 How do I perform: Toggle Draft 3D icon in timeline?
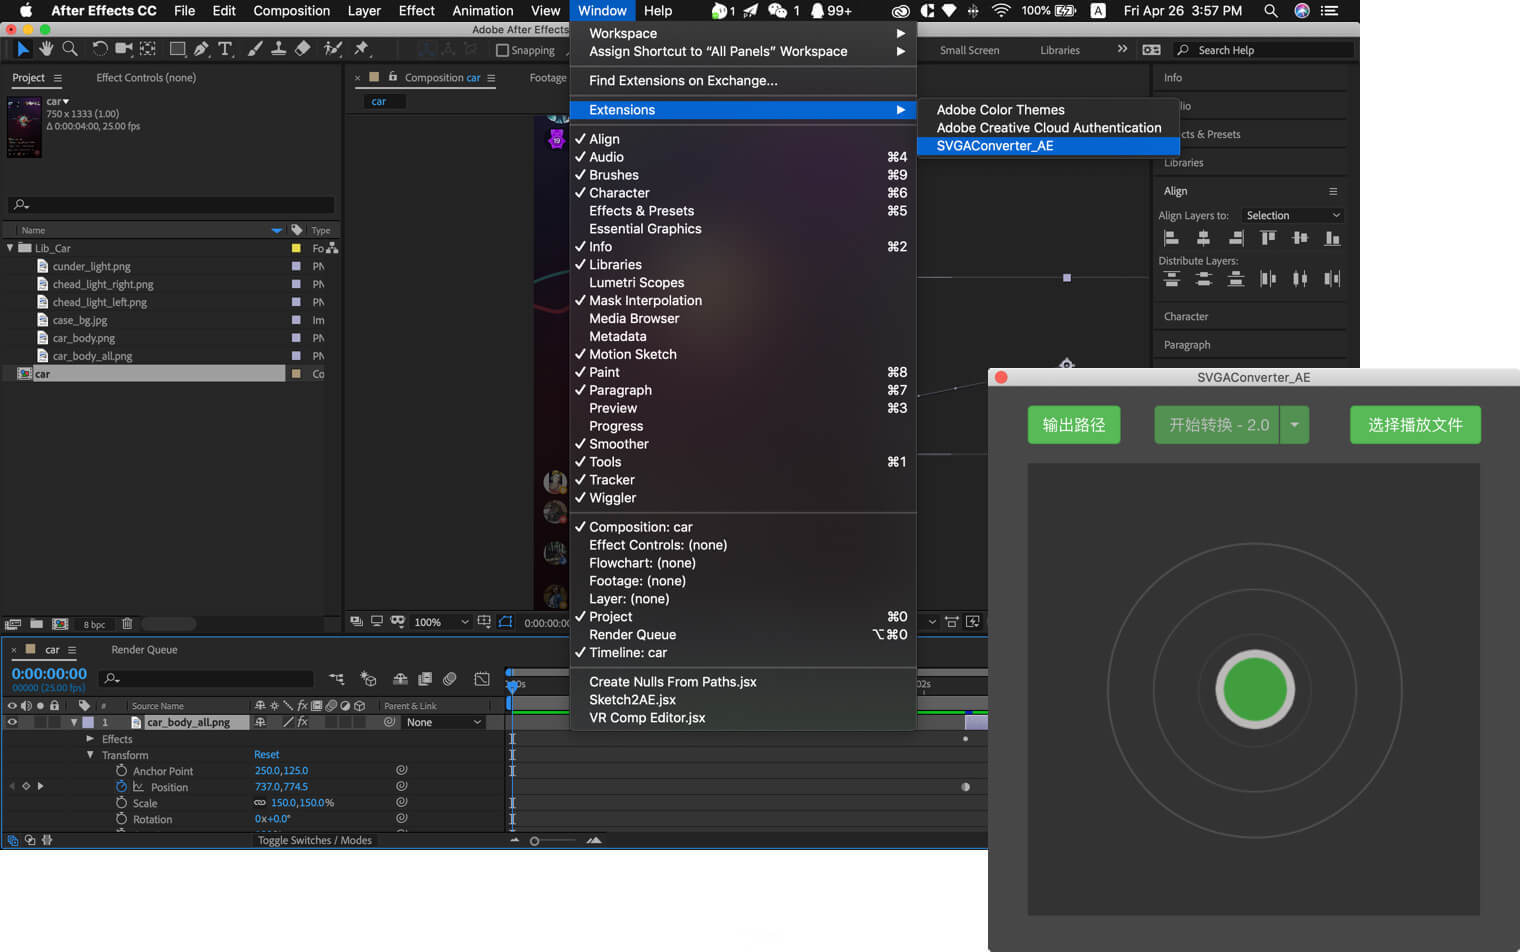[x=368, y=679]
